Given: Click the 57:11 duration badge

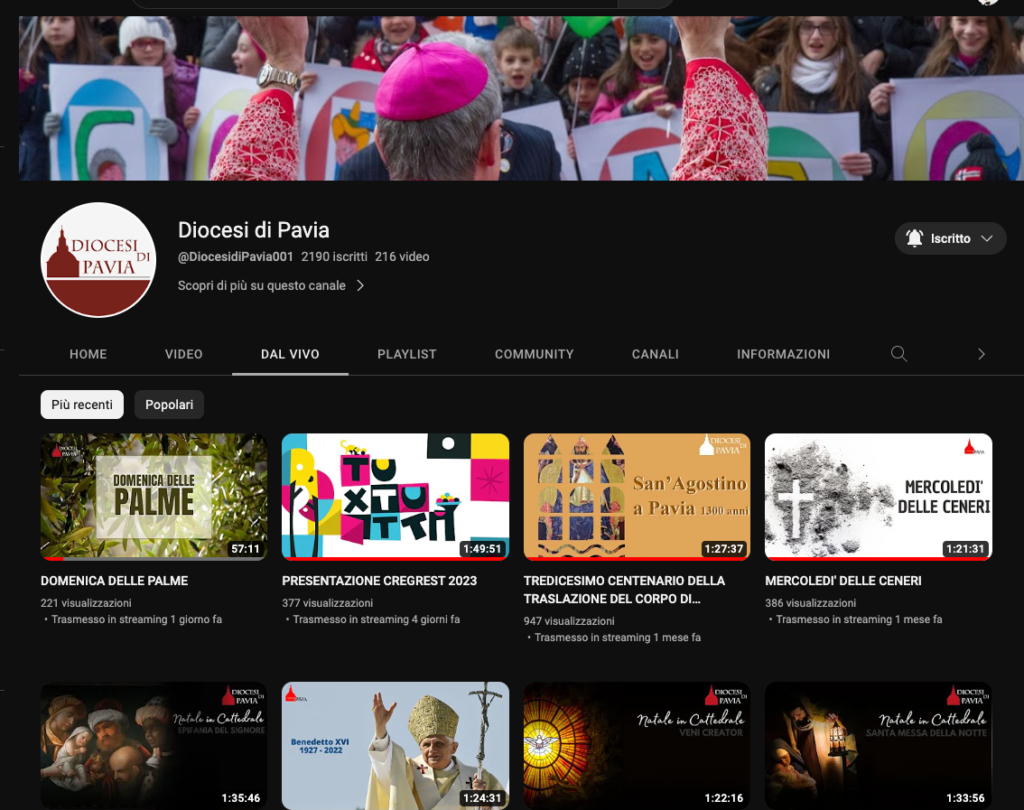Looking at the screenshot, I should 245,549.
